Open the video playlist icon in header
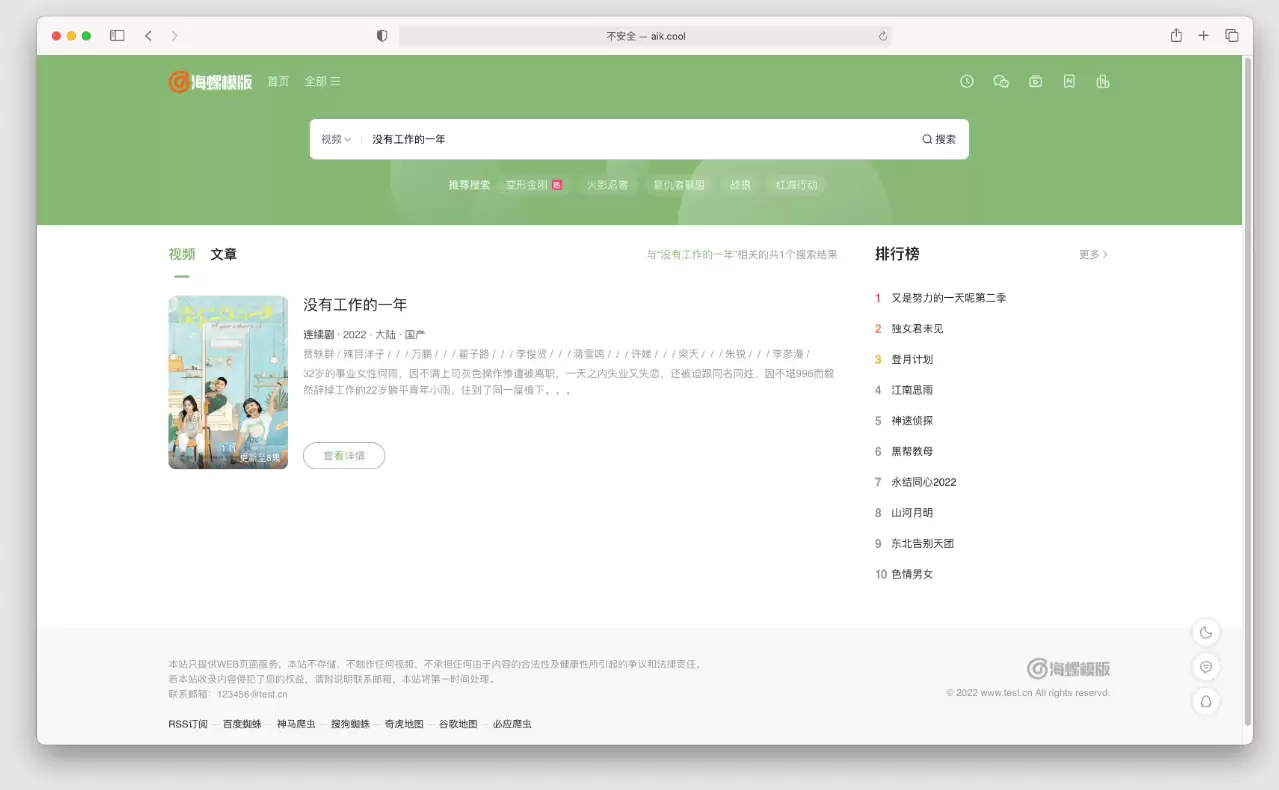Image resolution: width=1279 pixels, height=790 pixels. pos(1036,82)
